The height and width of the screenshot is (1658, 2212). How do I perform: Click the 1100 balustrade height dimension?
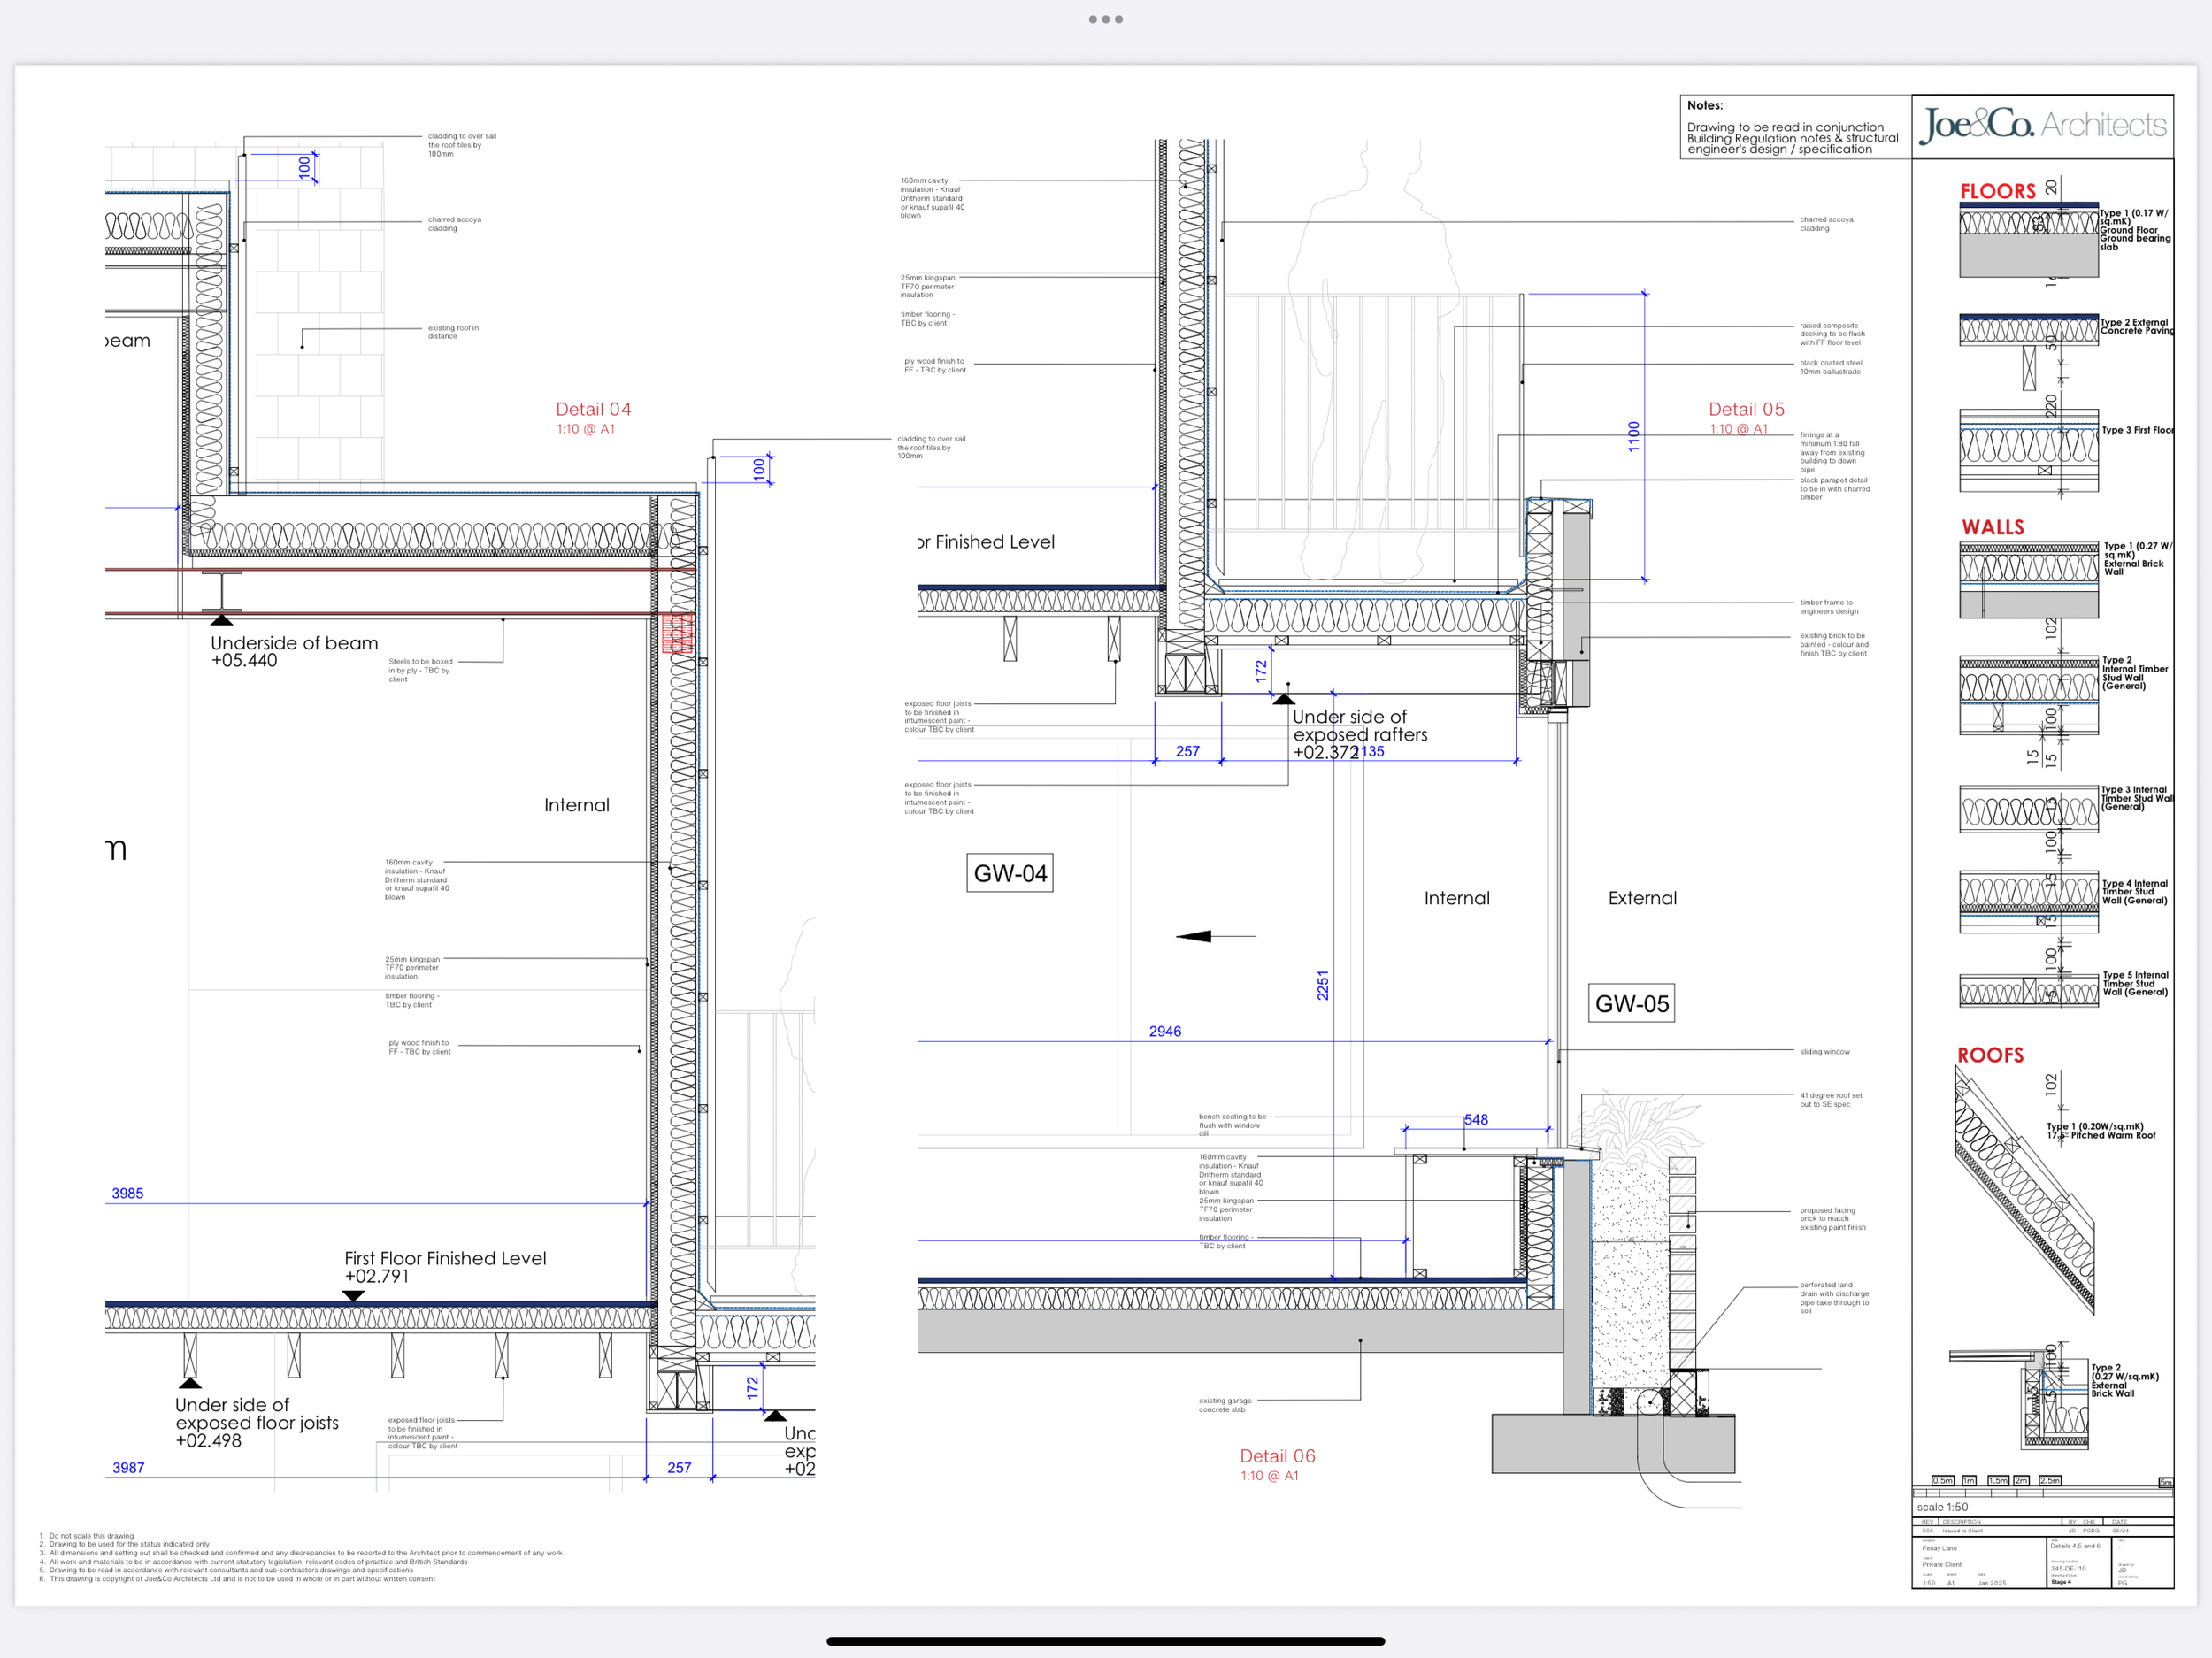click(1634, 436)
